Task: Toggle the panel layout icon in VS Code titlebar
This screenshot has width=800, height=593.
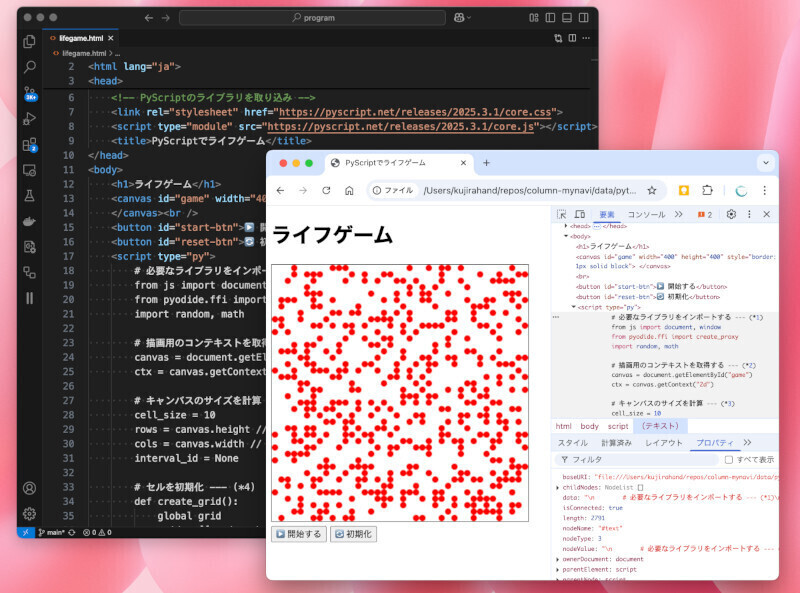Action: point(568,17)
